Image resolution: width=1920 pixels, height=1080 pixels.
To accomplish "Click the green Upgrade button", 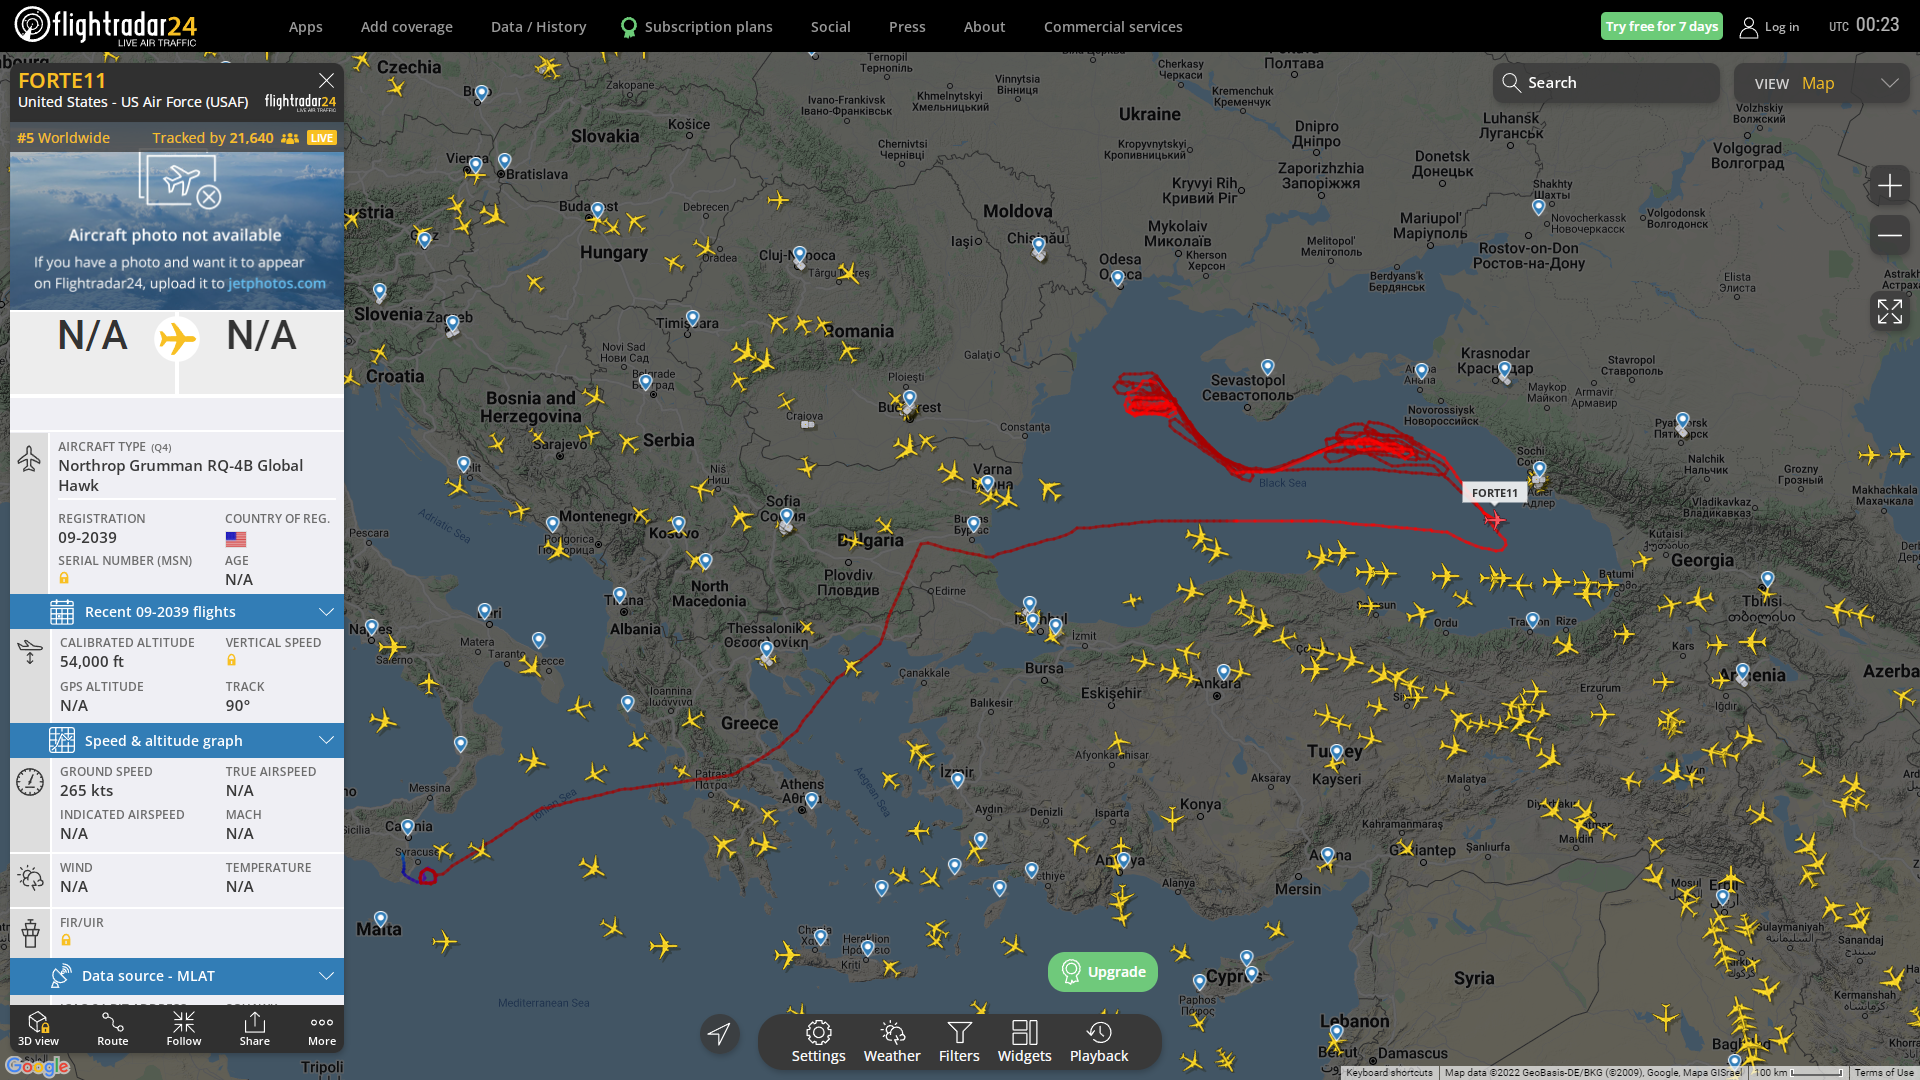I will point(1103,972).
